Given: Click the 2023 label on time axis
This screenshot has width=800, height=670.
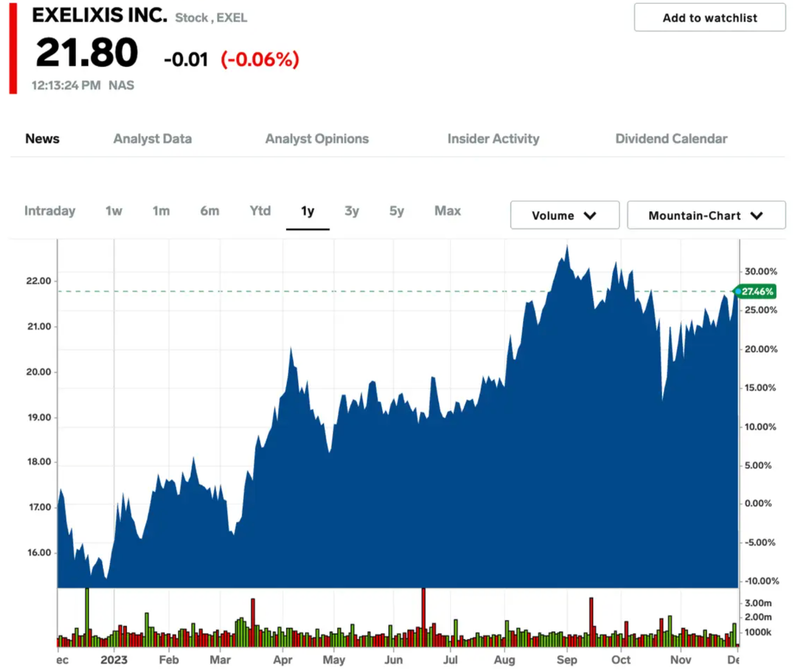Looking at the screenshot, I should point(114,660).
